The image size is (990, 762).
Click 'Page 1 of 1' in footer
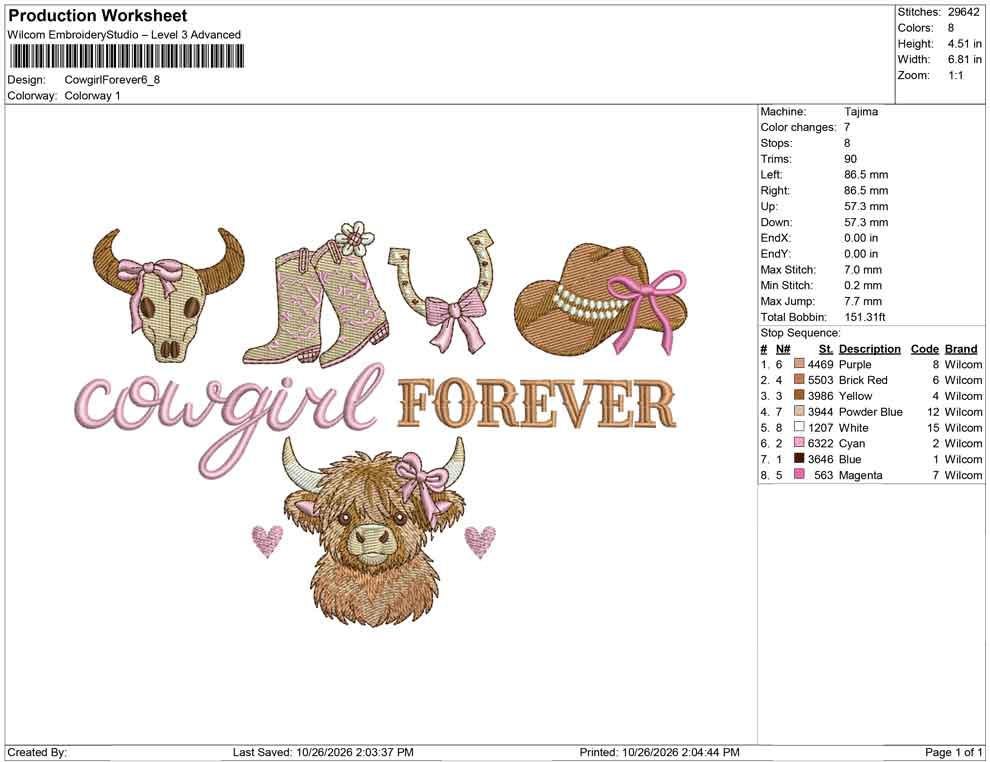pyautogui.click(x=953, y=752)
